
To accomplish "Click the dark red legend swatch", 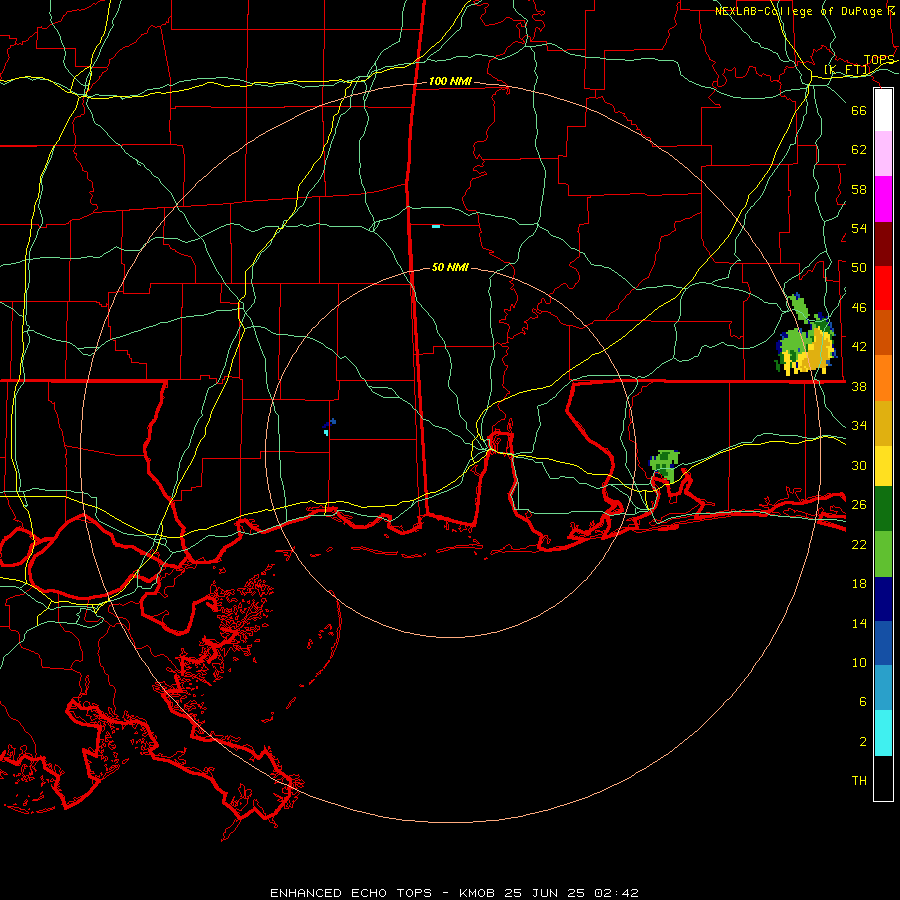I will pos(883,244).
